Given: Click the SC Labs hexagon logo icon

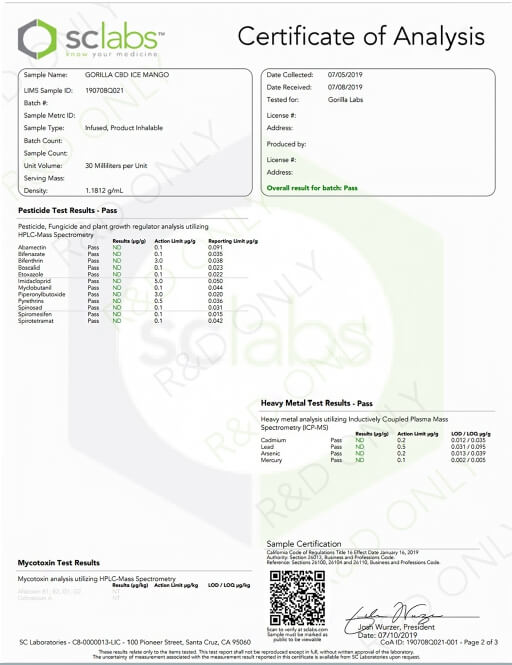Looking at the screenshot, I should click(37, 39).
